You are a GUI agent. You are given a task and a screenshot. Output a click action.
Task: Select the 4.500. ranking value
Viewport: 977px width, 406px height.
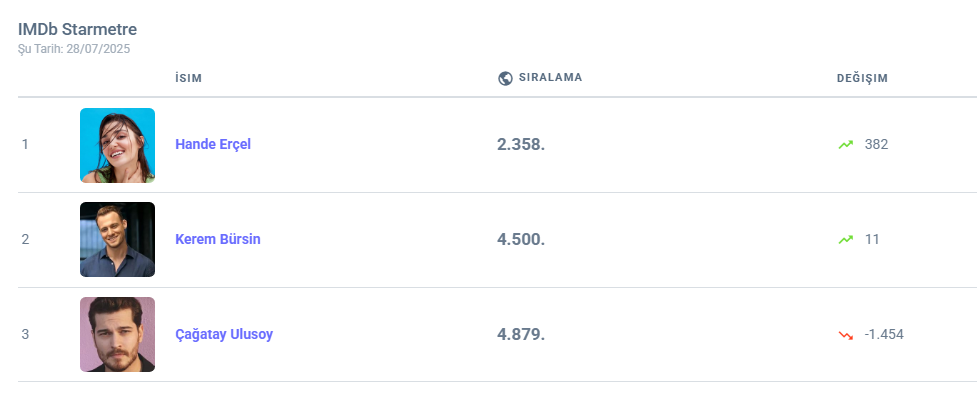[x=521, y=239]
